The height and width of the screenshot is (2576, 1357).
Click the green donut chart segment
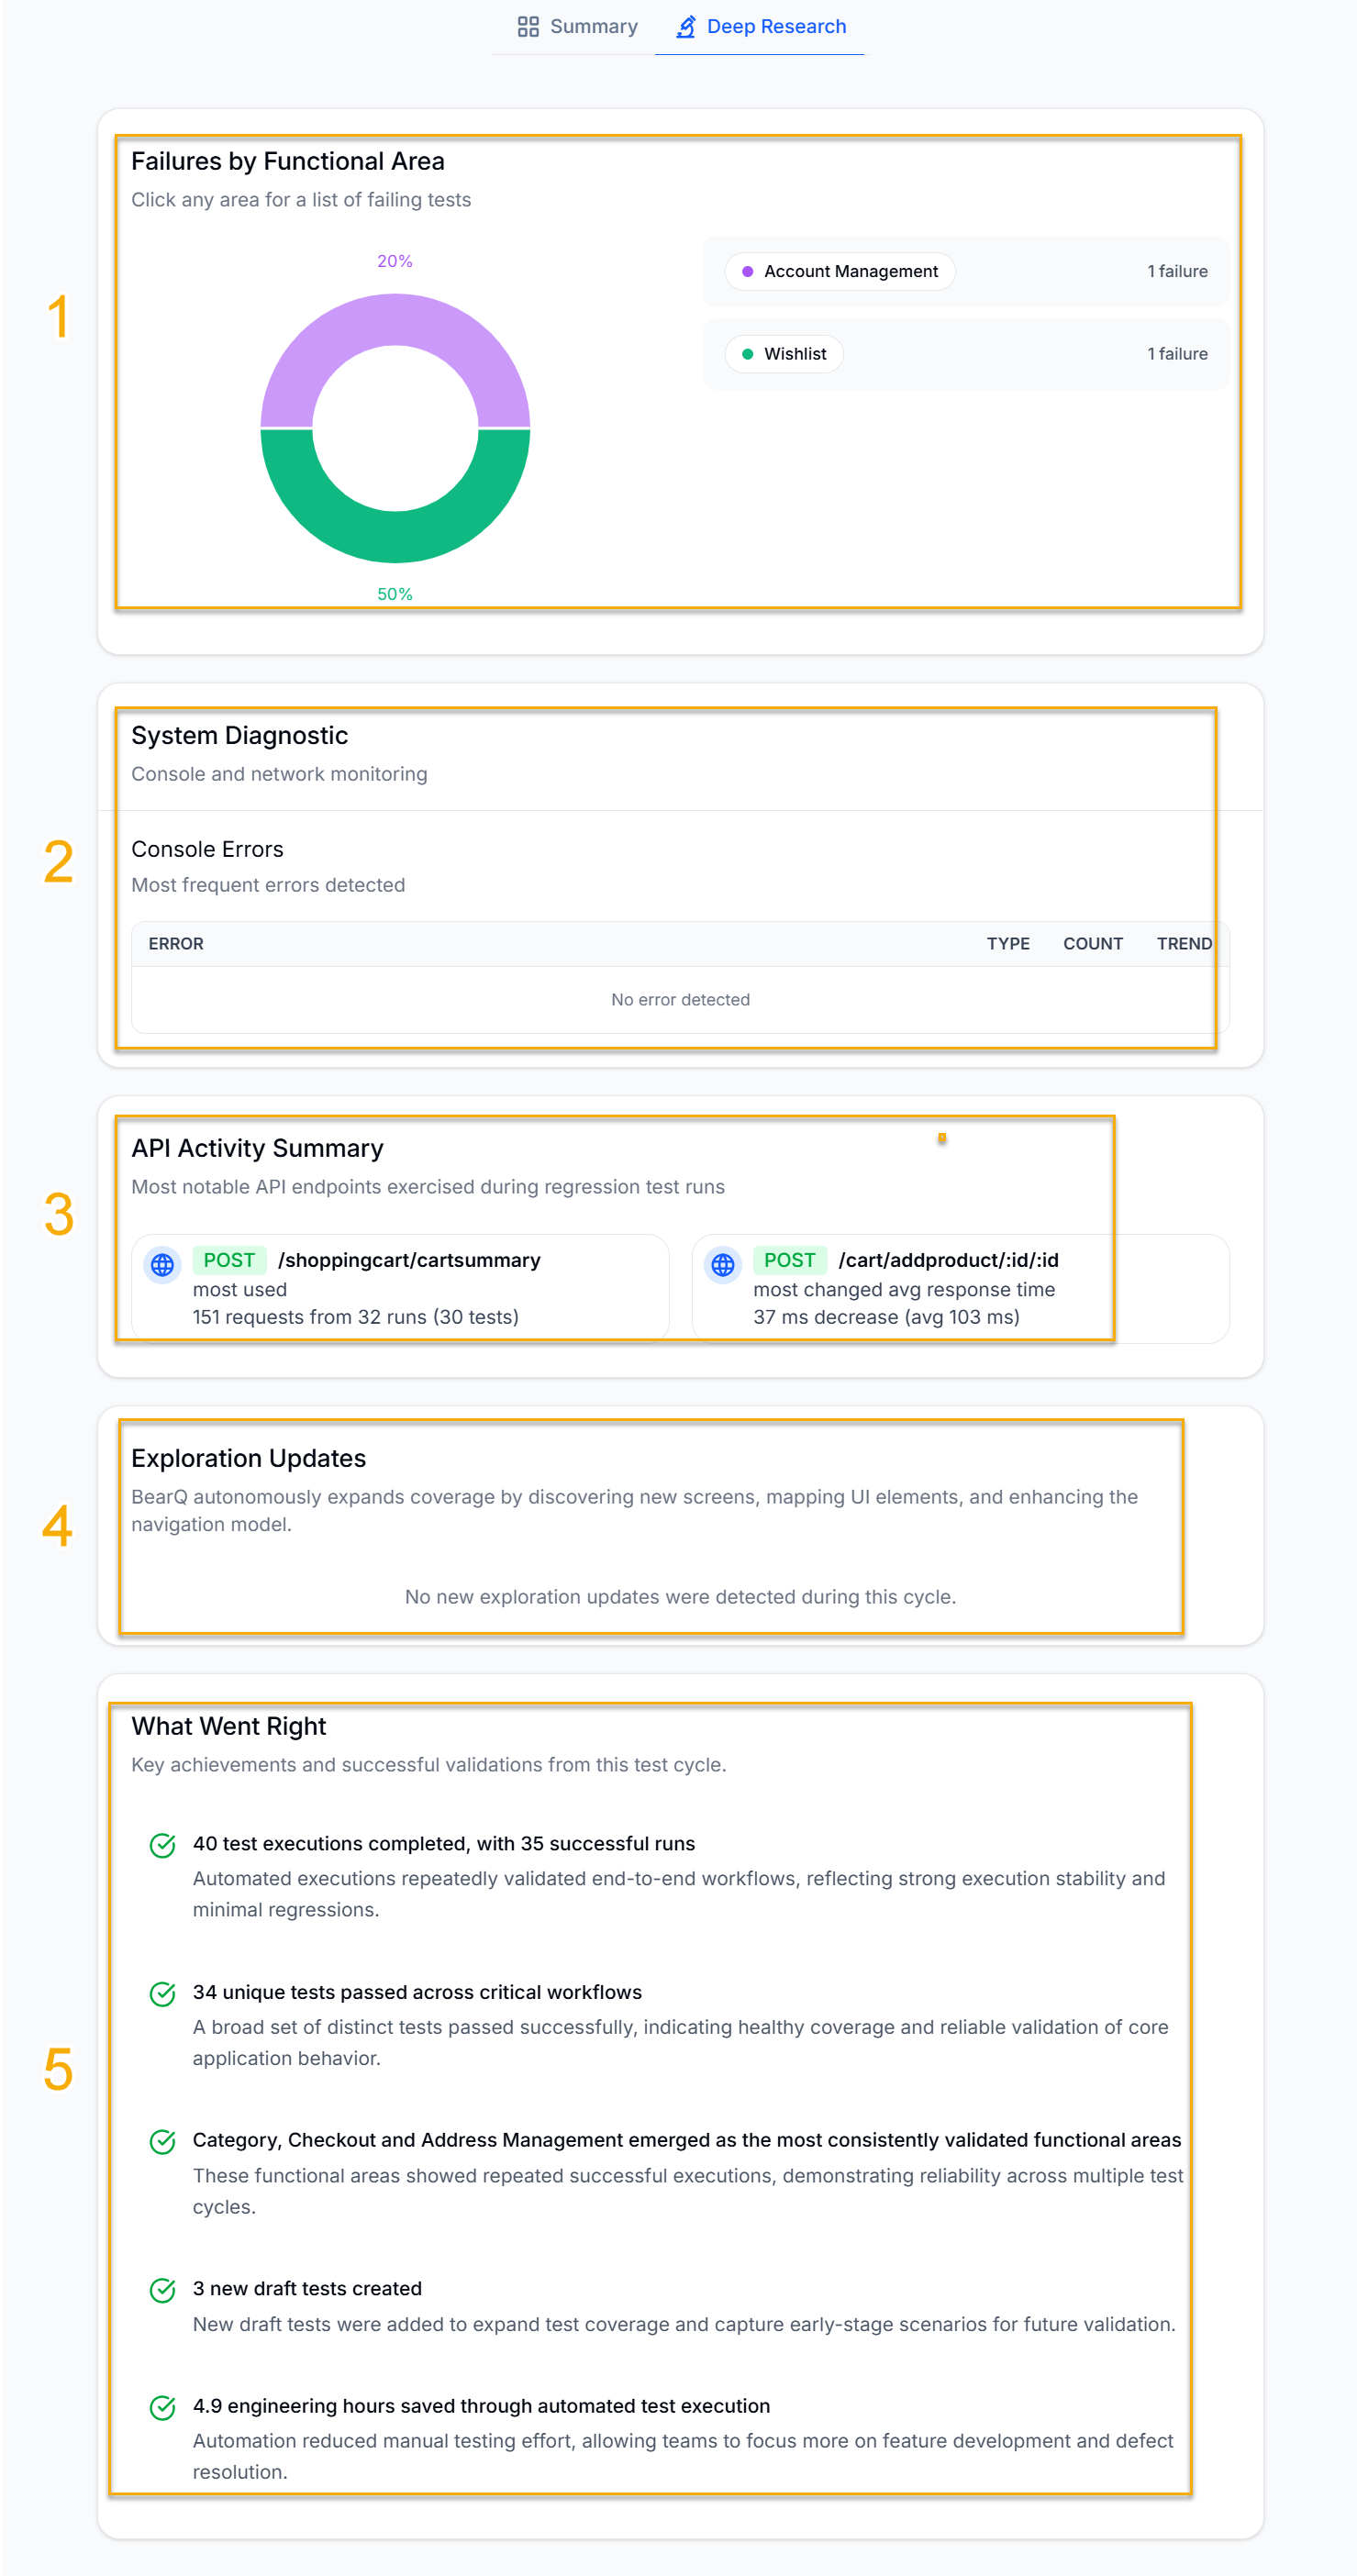click(395, 537)
